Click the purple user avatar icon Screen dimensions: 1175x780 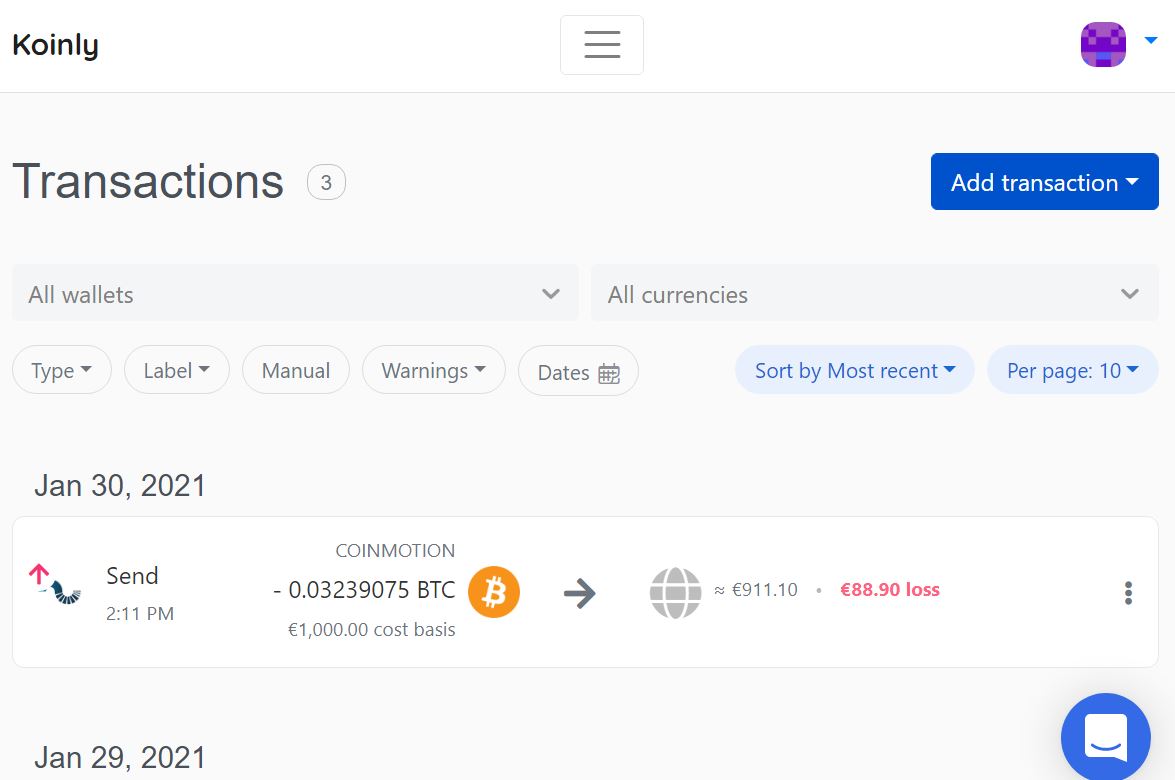[1103, 45]
